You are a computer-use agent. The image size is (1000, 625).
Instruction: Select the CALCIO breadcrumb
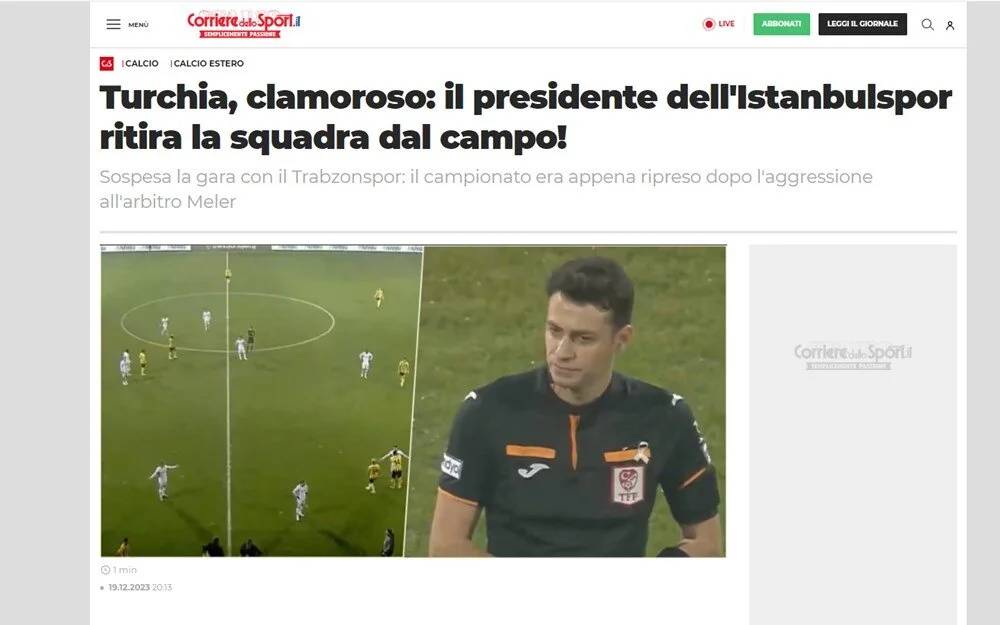(x=141, y=63)
